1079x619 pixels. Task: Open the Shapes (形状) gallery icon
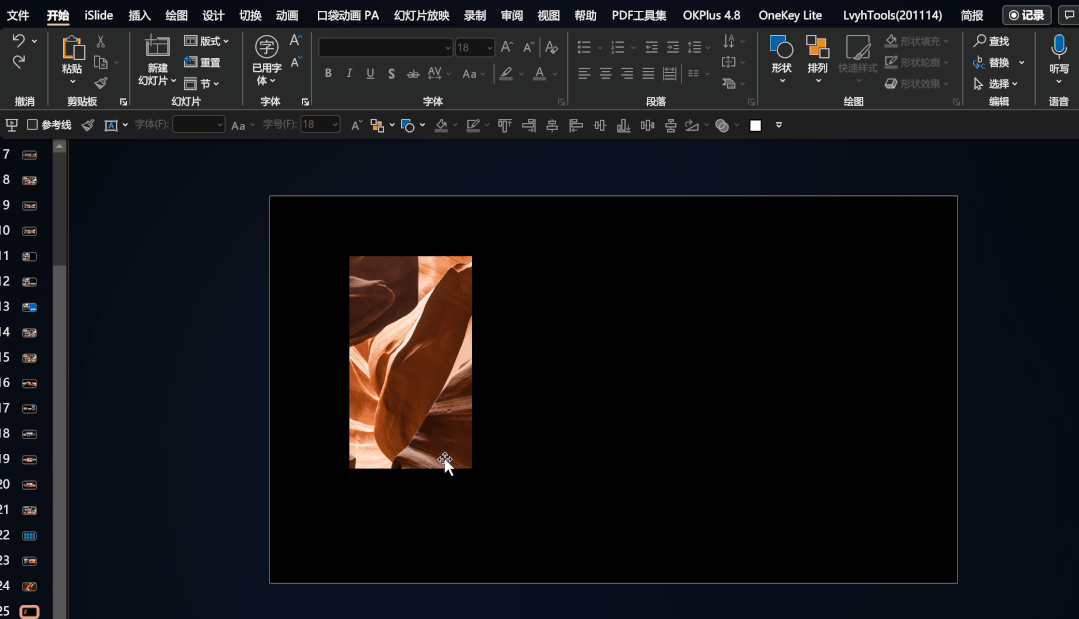[x=782, y=47]
